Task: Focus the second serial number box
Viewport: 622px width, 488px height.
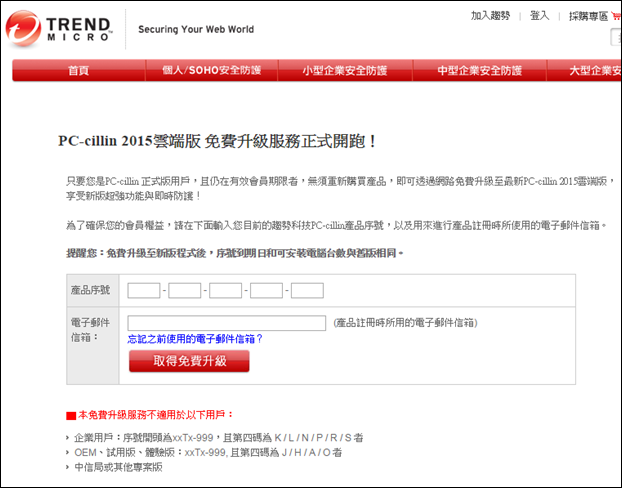Action: coord(184,290)
